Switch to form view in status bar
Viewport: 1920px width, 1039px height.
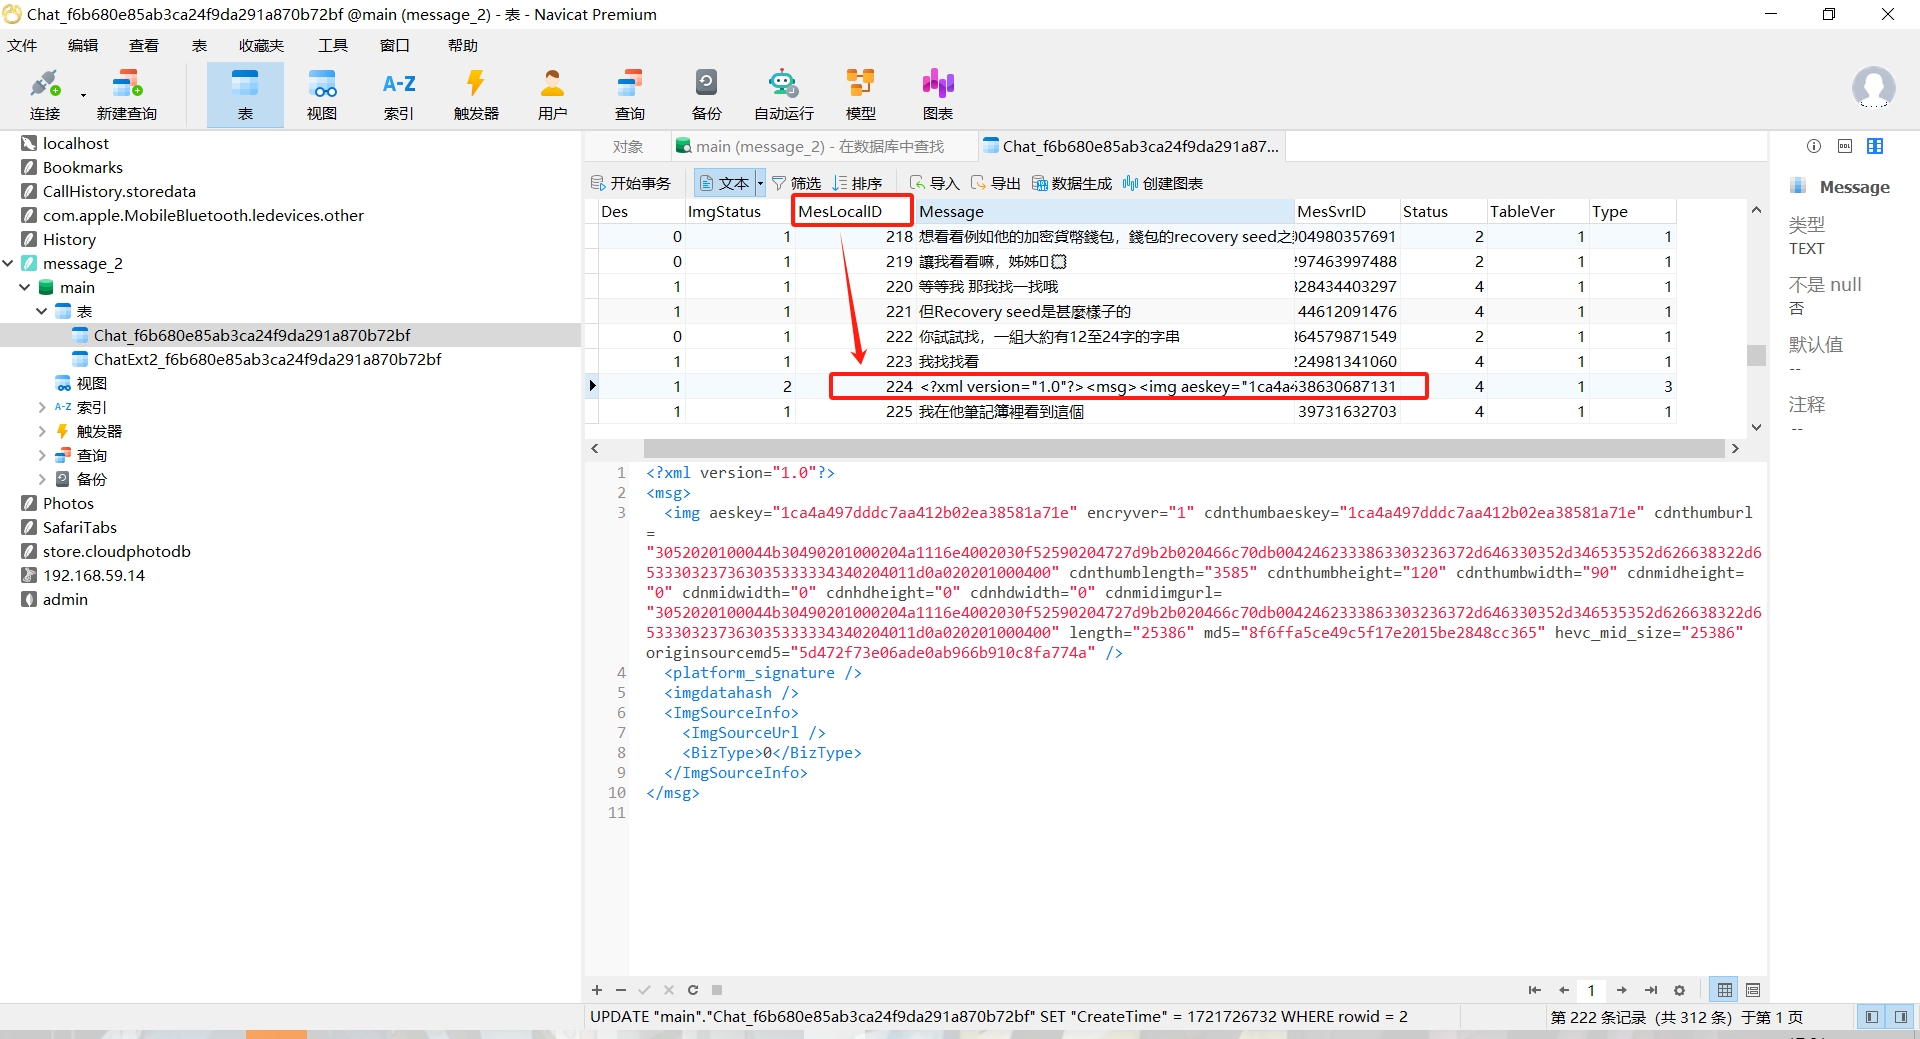tap(1753, 990)
